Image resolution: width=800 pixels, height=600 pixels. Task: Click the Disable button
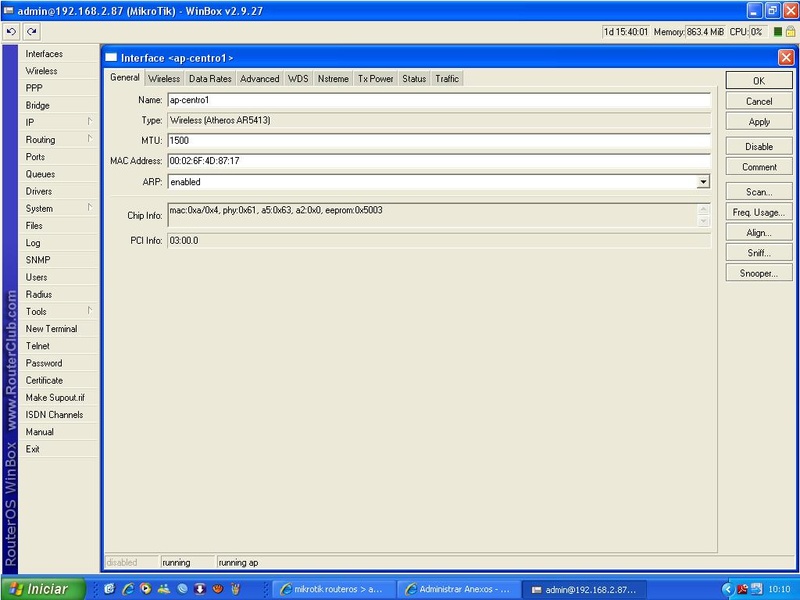[x=759, y=146]
